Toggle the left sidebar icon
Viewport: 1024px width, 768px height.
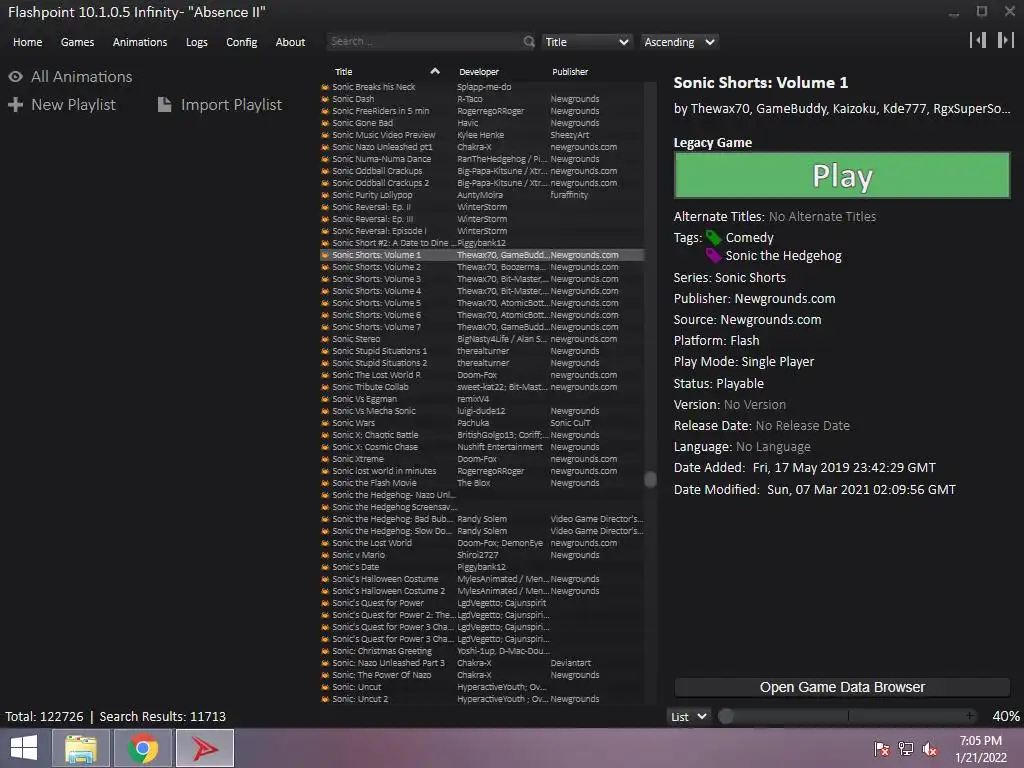(978, 40)
